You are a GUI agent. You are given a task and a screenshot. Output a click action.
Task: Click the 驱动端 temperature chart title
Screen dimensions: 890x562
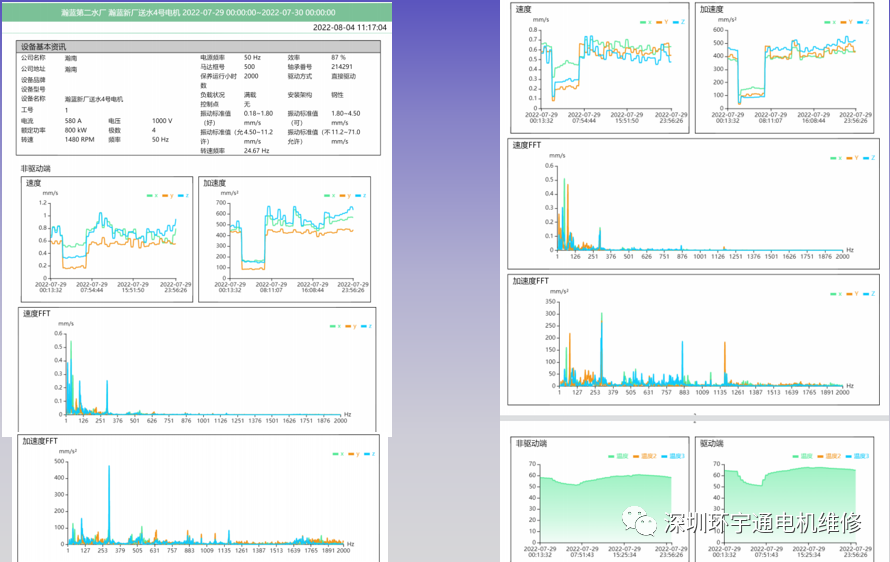tap(711, 441)
